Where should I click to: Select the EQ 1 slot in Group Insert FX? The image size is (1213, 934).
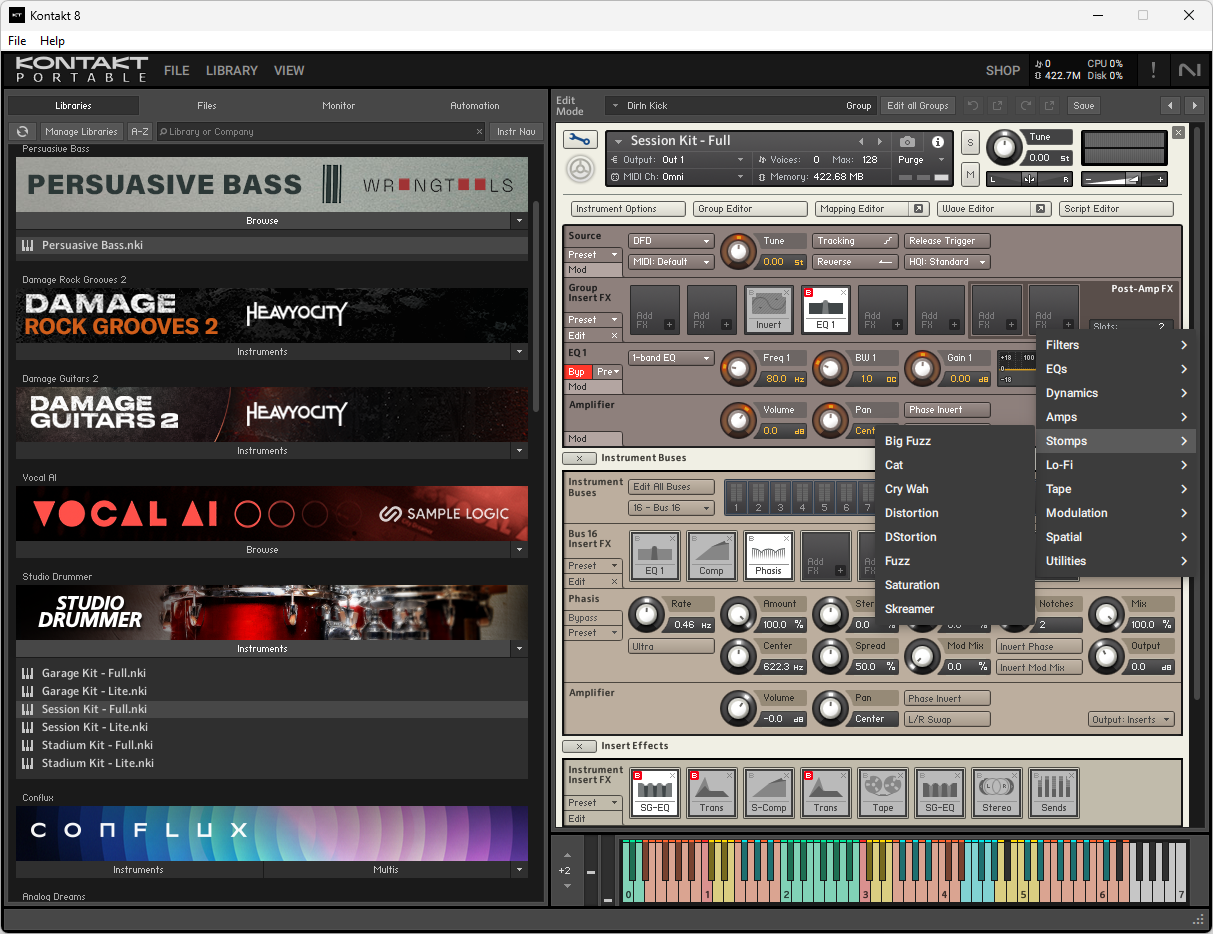826,309
